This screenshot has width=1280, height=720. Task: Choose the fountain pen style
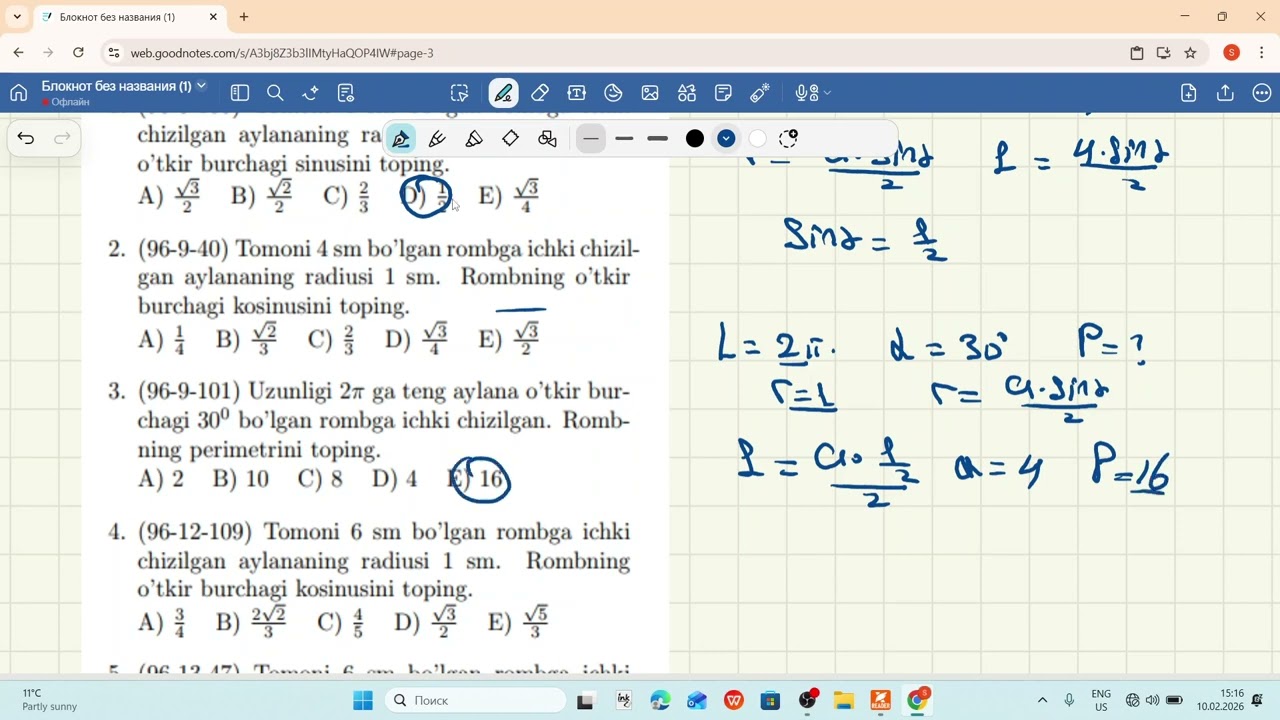(401, 138)
